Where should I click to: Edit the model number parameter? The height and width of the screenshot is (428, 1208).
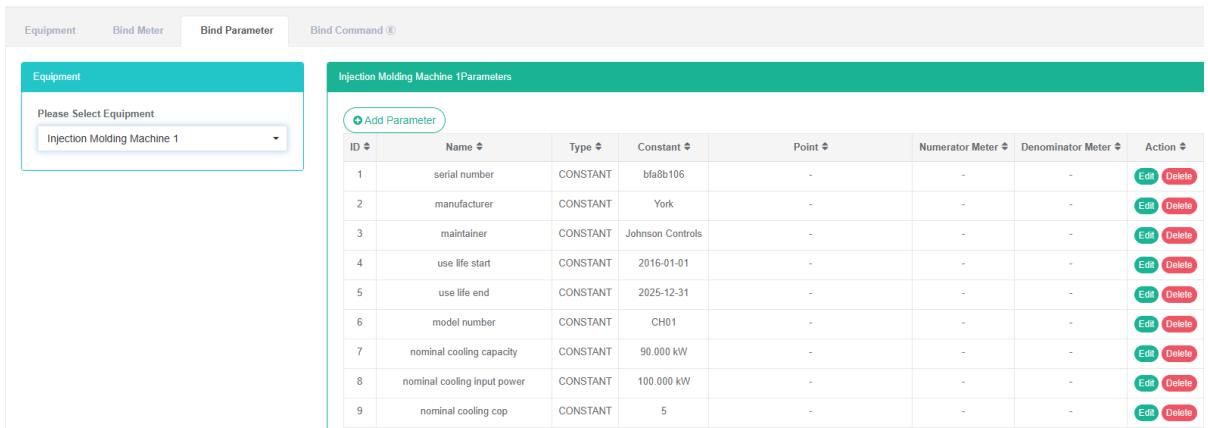(x=1143, y=323)
